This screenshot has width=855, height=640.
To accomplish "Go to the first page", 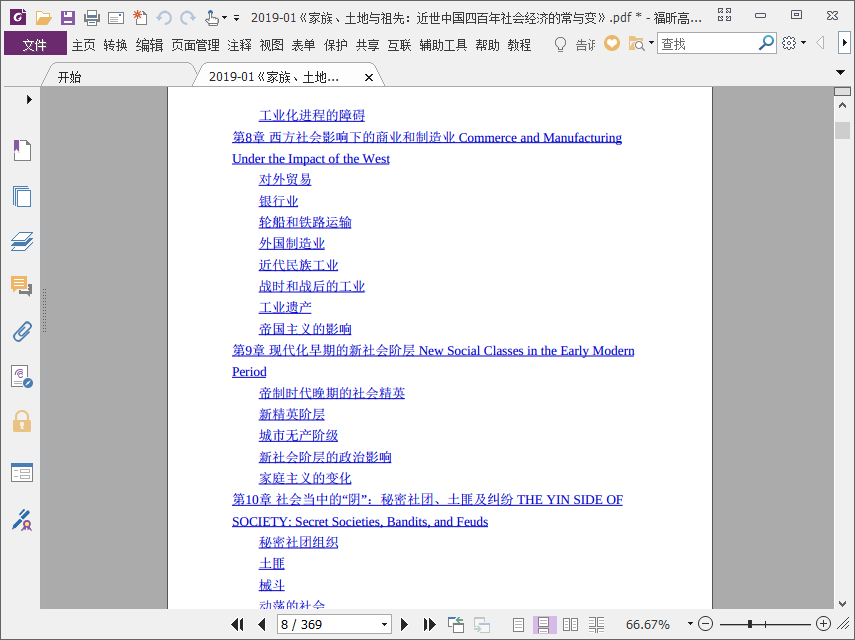I will click(x=237, y=624).
